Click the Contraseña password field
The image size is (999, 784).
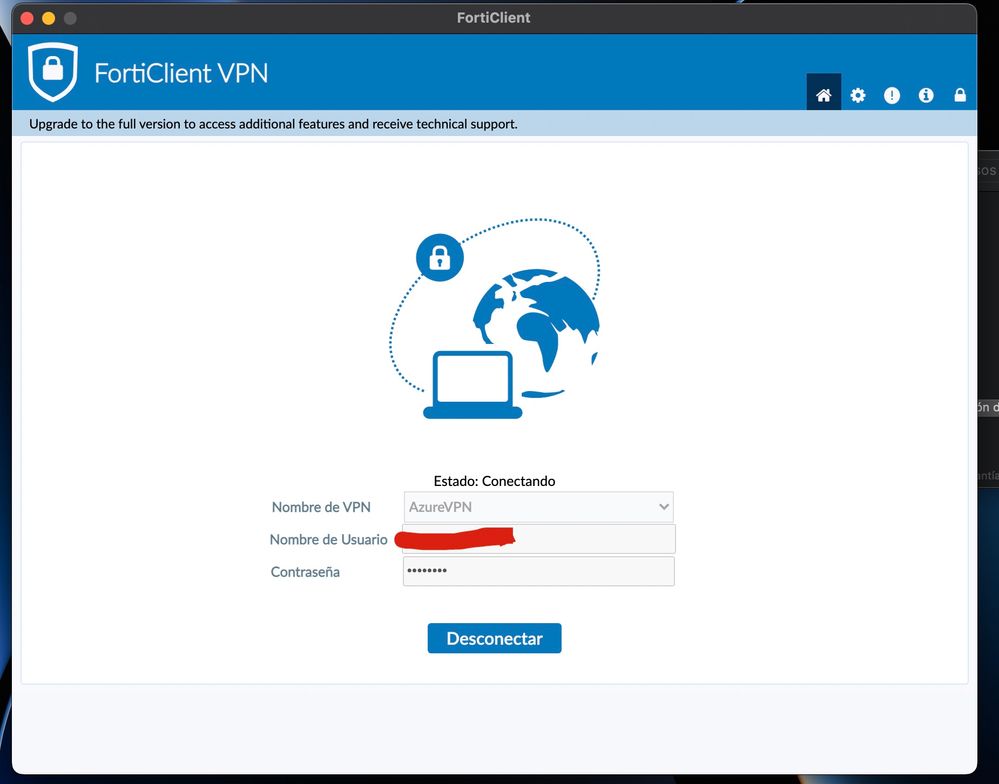coord(538,571)
